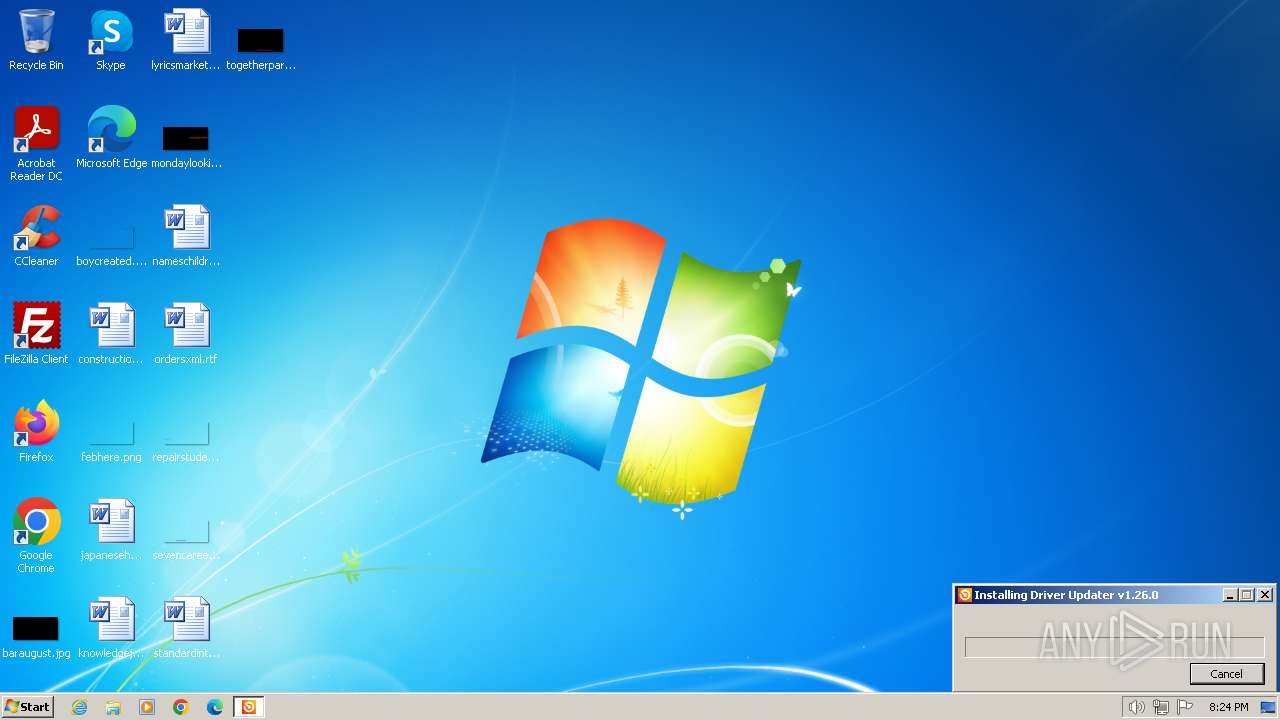The height and width of the screenshot is (720, 1280).
Task: Launch Microsoft Edge desktop shortcut
Action: 111,138
